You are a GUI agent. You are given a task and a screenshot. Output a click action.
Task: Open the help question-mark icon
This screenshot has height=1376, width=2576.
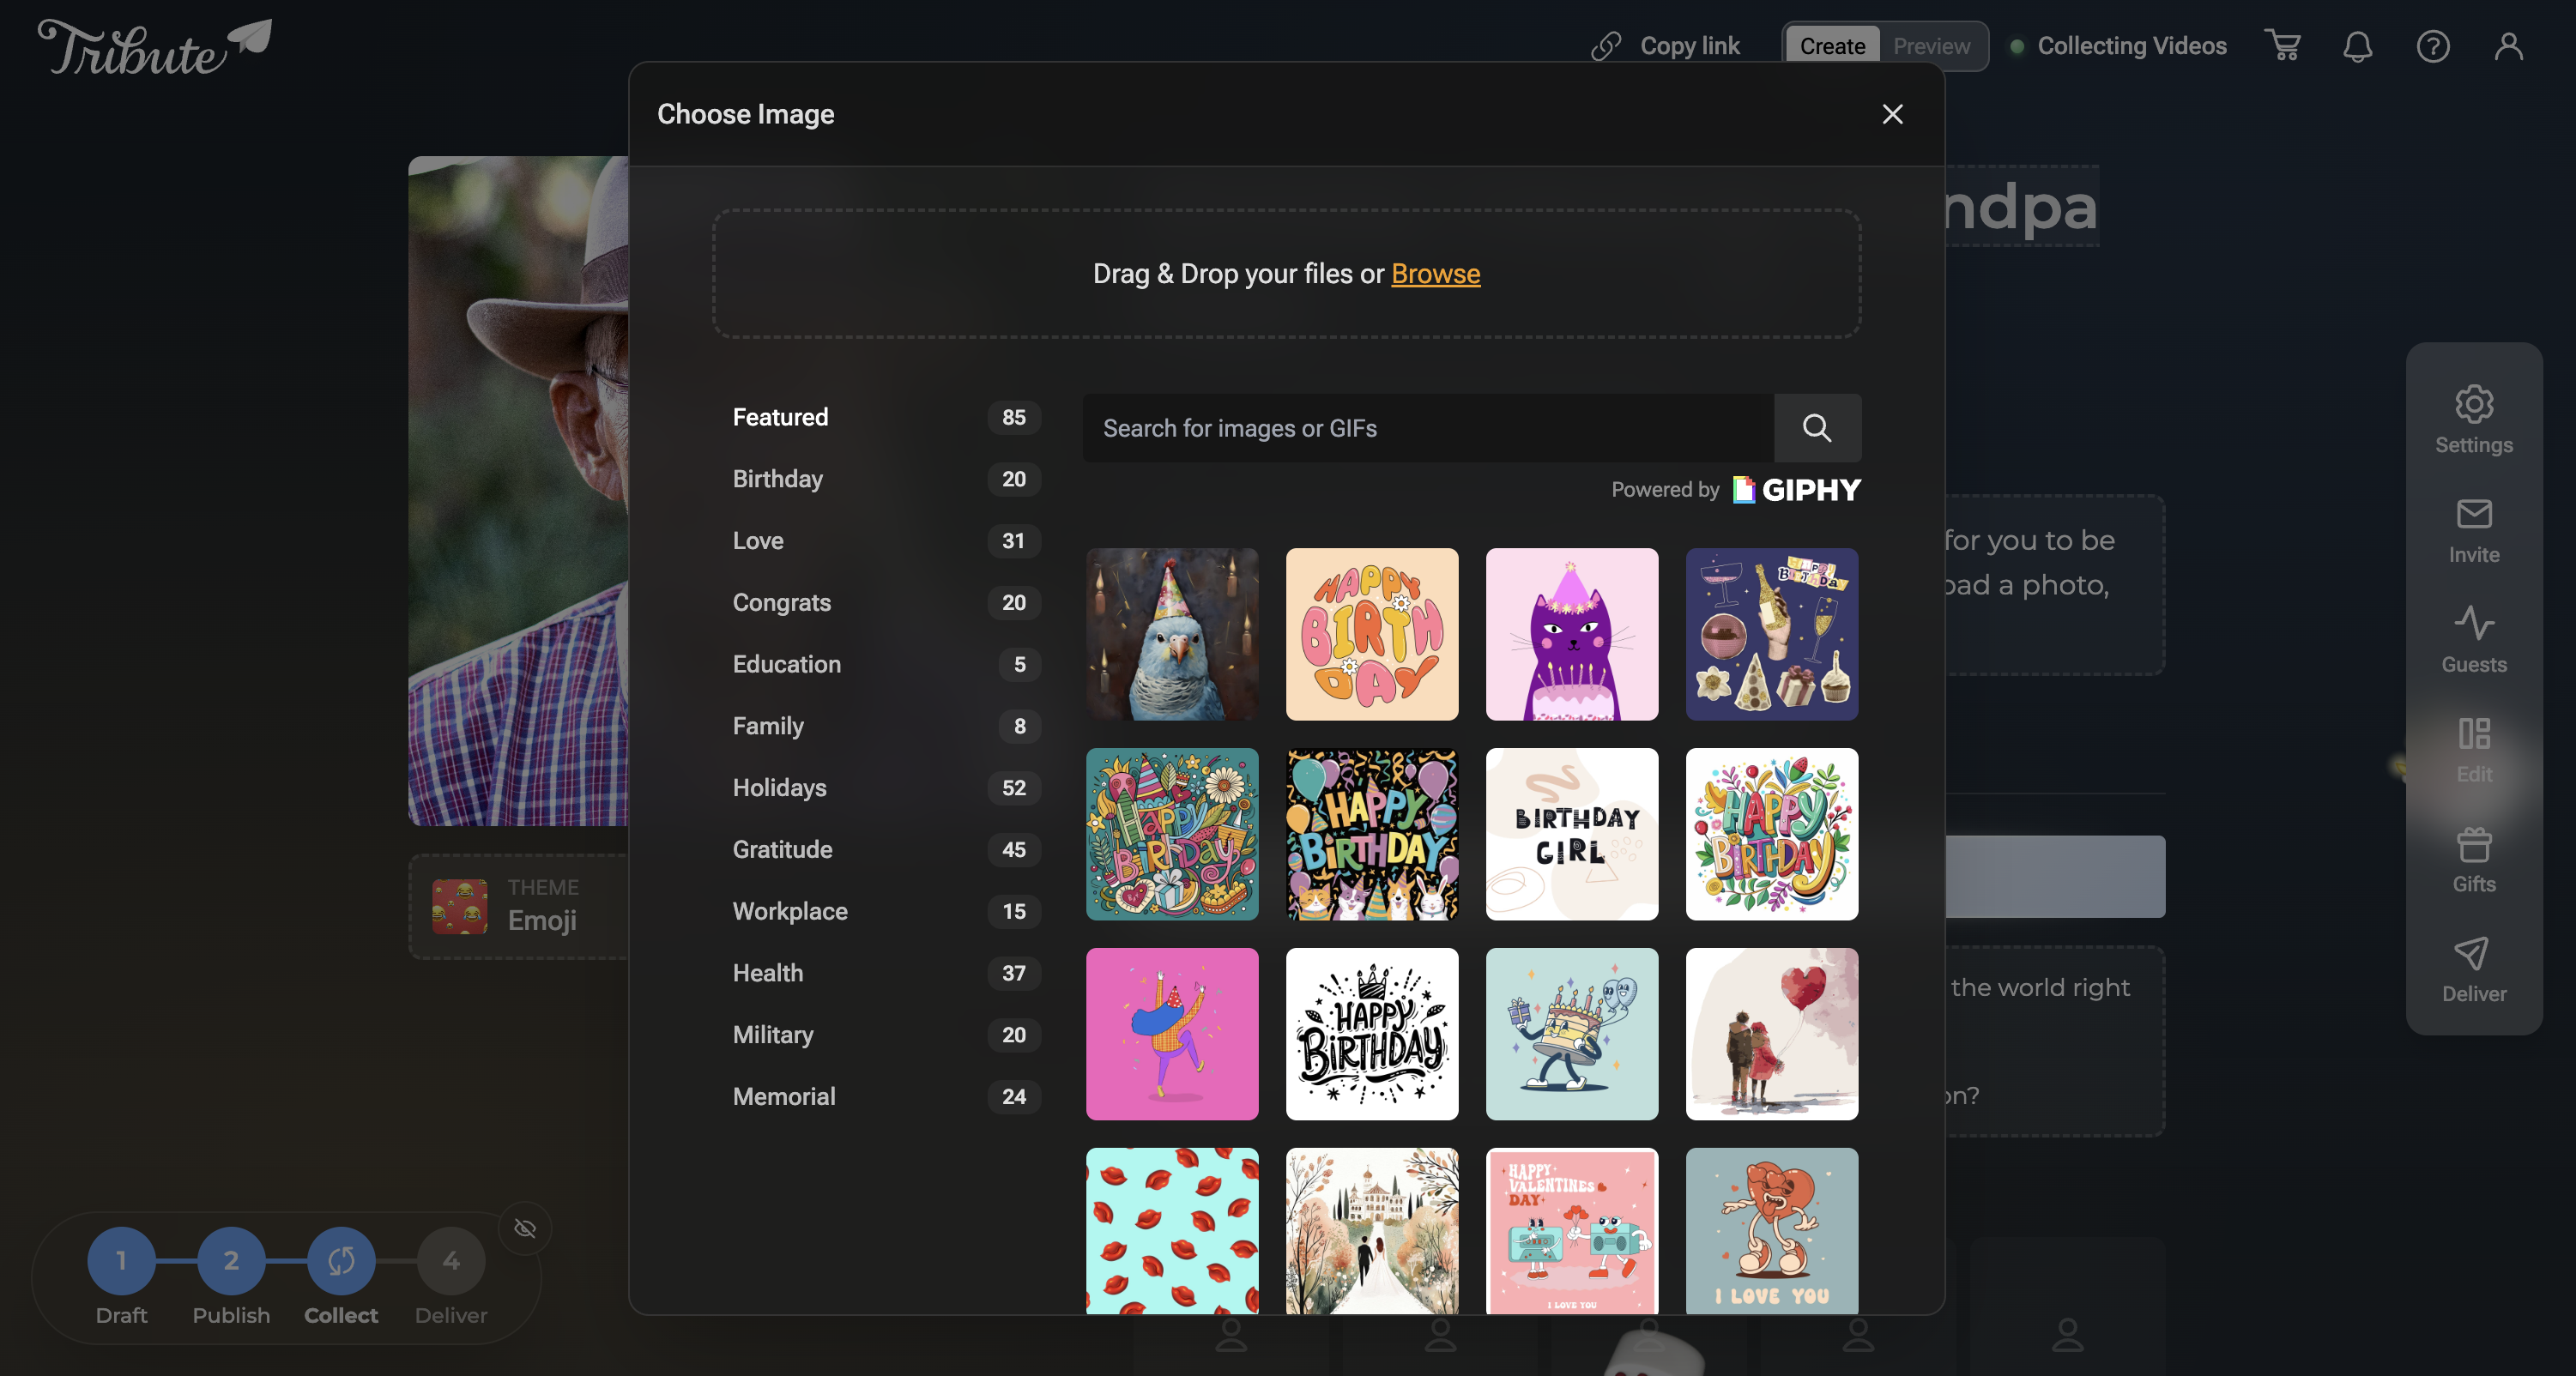pos(2432,46)
